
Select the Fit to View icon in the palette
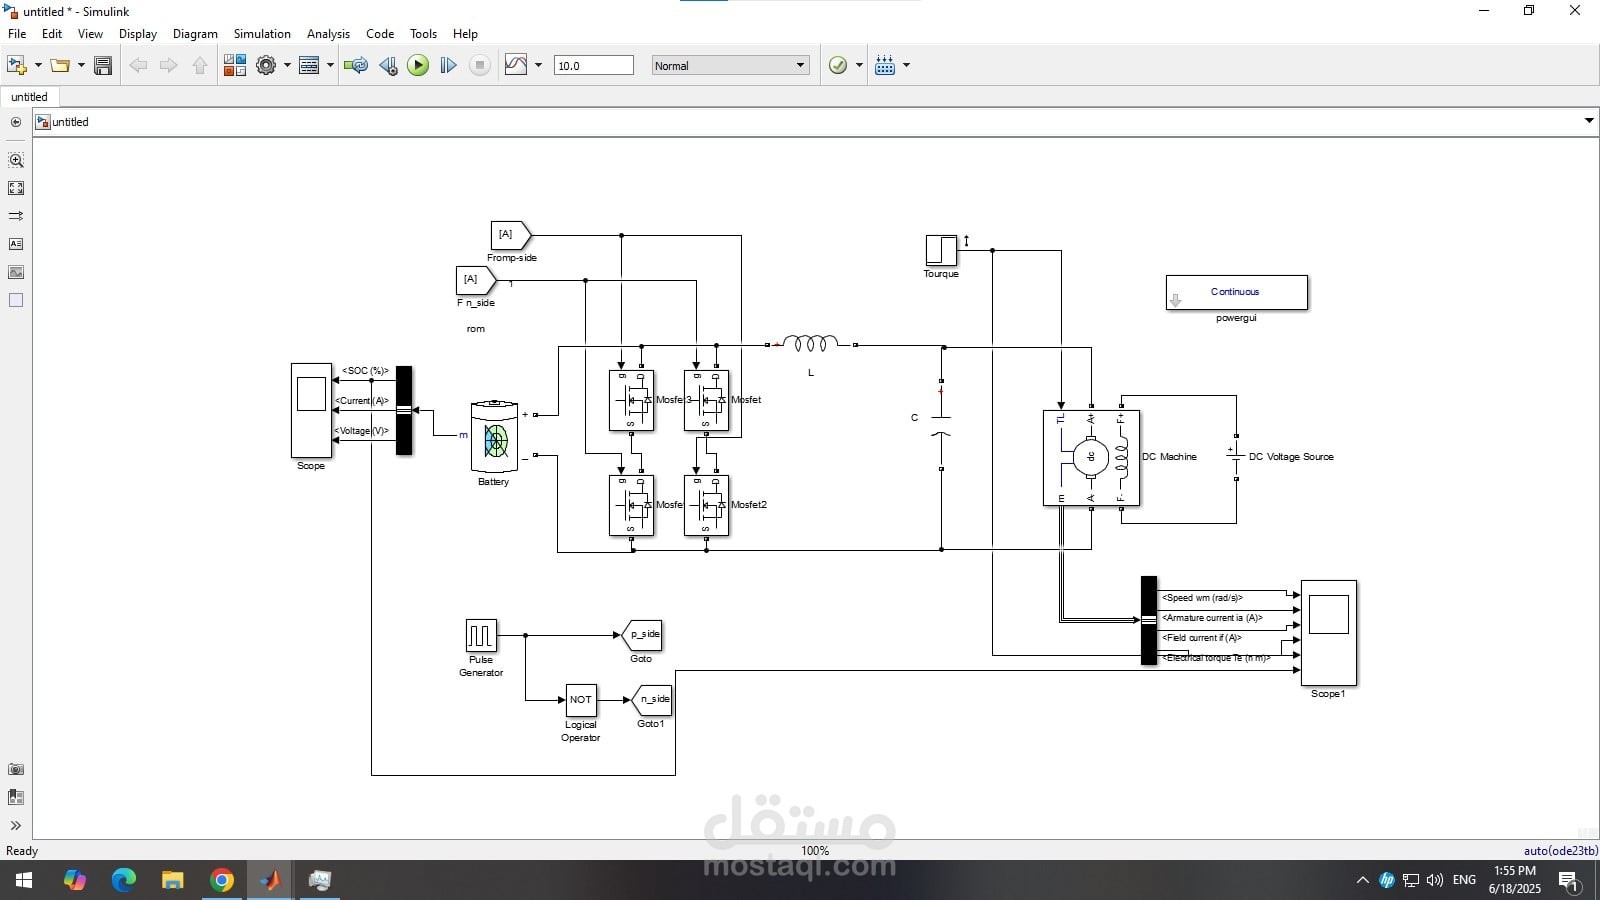coord(16,188)
